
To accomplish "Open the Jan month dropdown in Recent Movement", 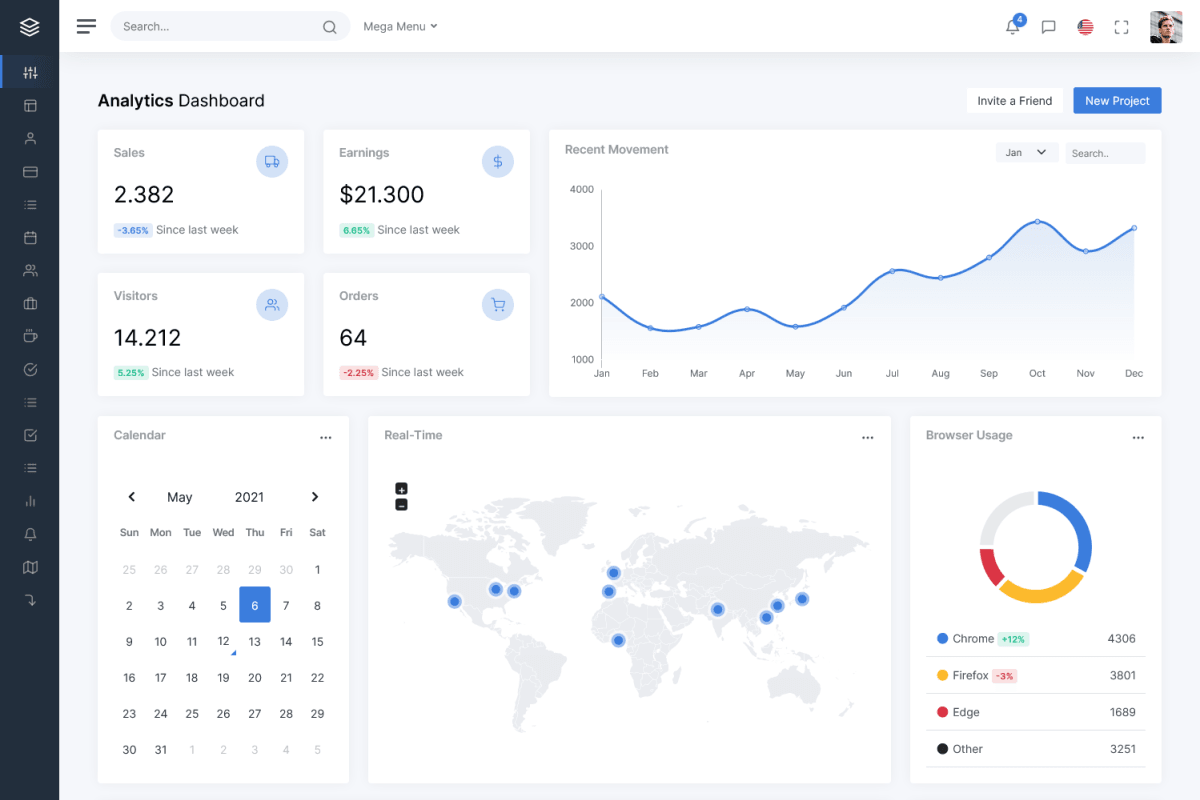I will [x=1027, y=153].
